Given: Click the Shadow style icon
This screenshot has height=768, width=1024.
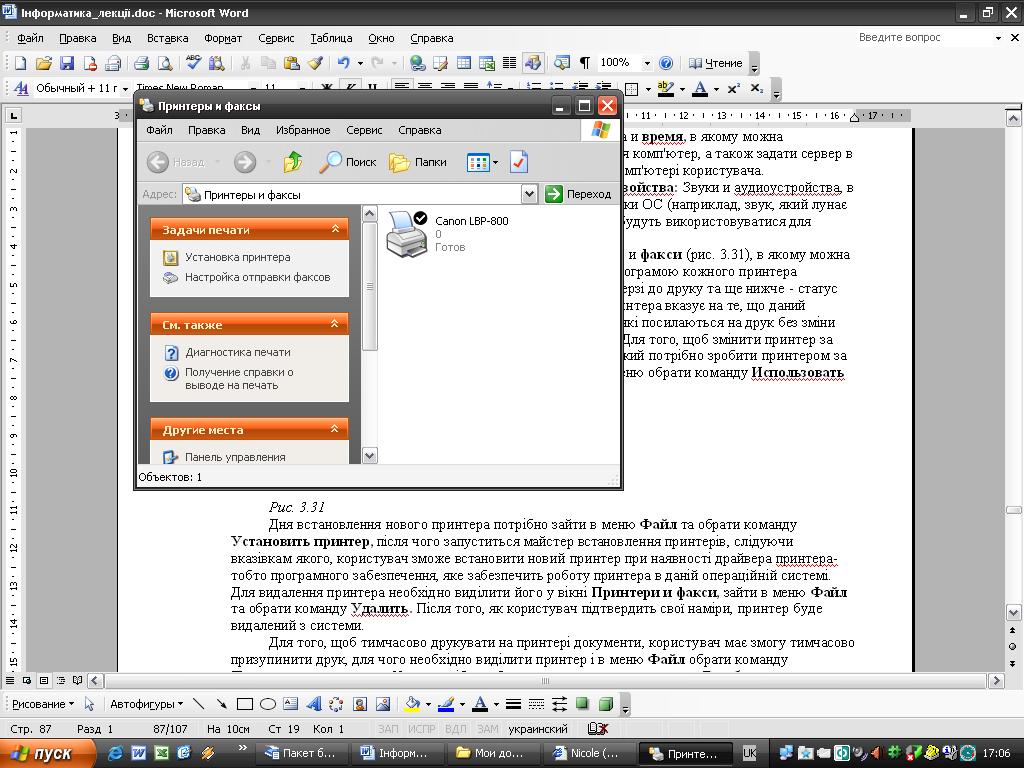Looking at the screenshot, I should pyautogui.click(x=582, y=704).
